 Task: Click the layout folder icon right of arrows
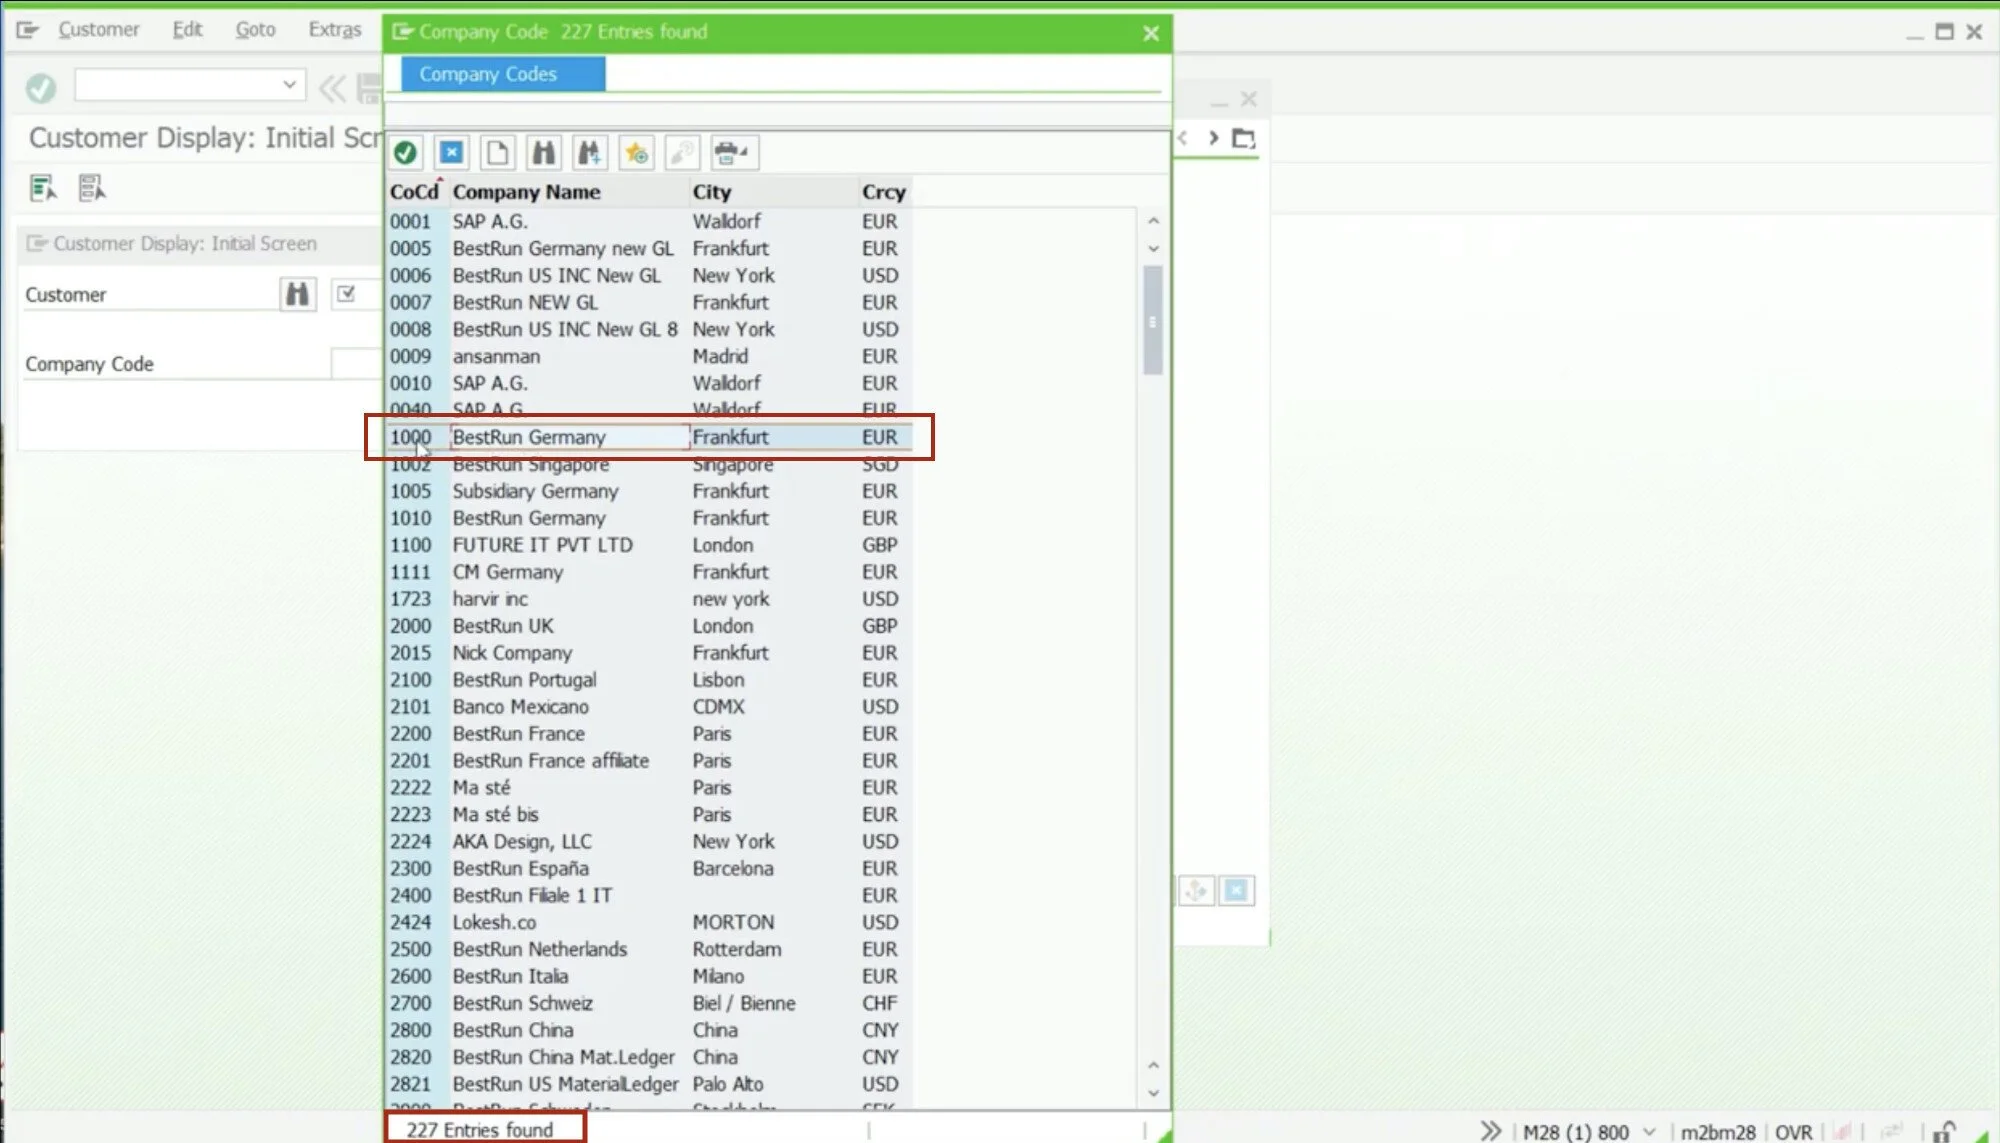click(1243, 138)
